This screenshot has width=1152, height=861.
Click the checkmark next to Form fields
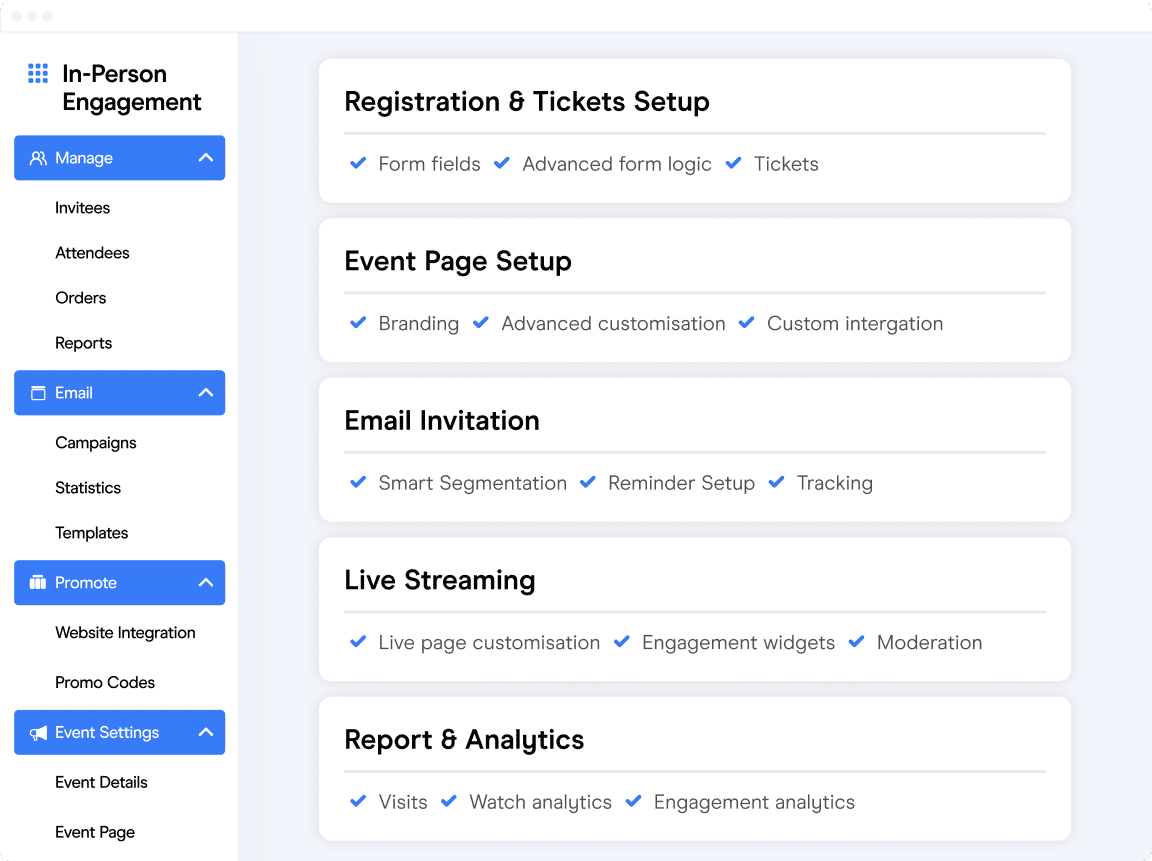click(358, 163)
